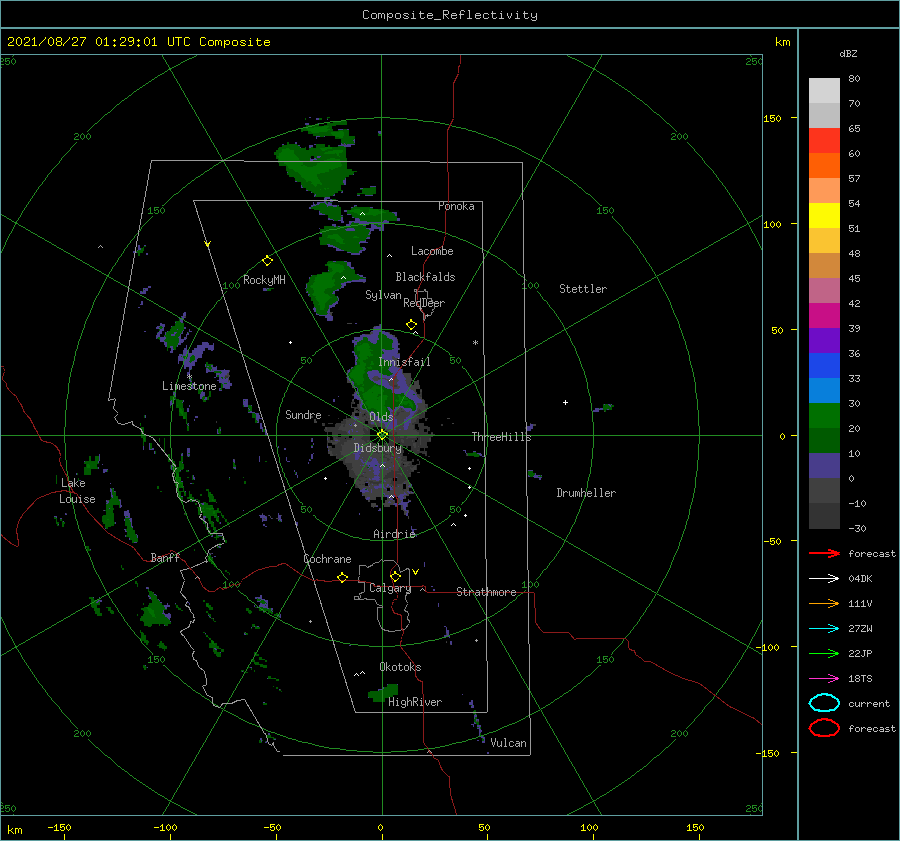Click the ThreeHills label

click(x=501, y=437)
